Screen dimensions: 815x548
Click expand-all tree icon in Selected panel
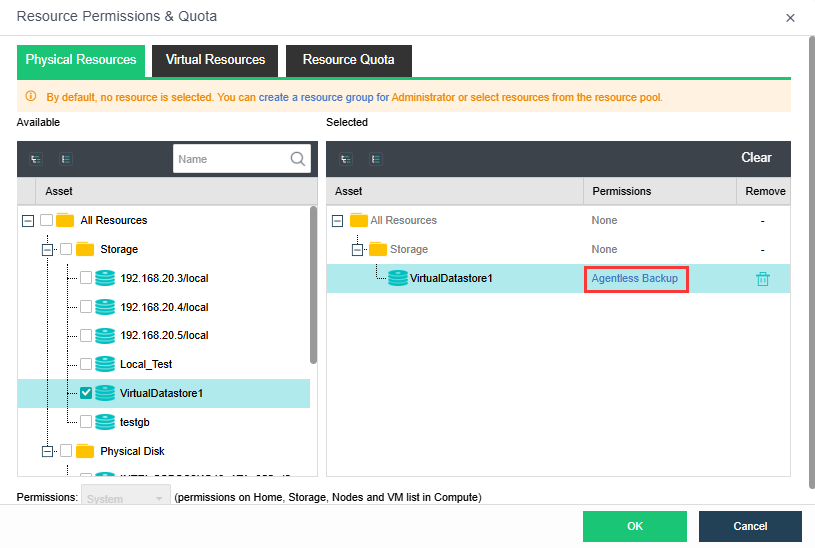click(x=346, y=158)
